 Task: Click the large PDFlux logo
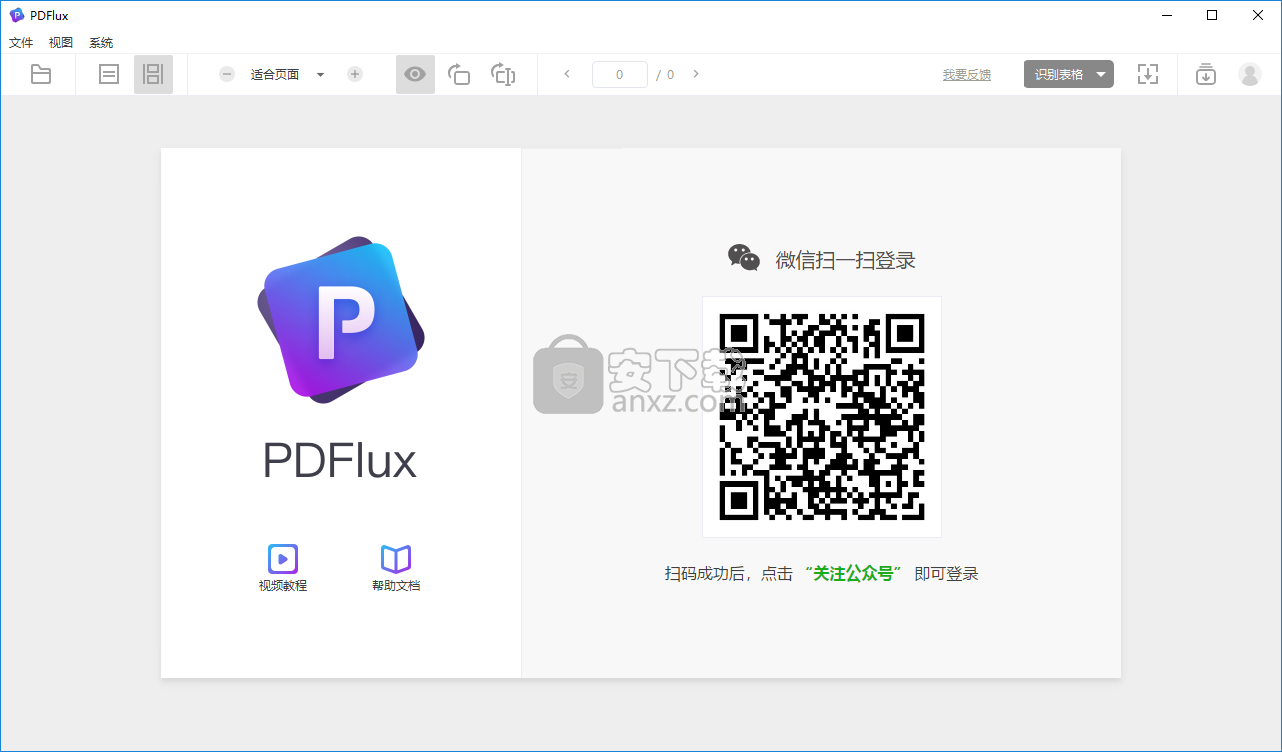coord(340,320)
